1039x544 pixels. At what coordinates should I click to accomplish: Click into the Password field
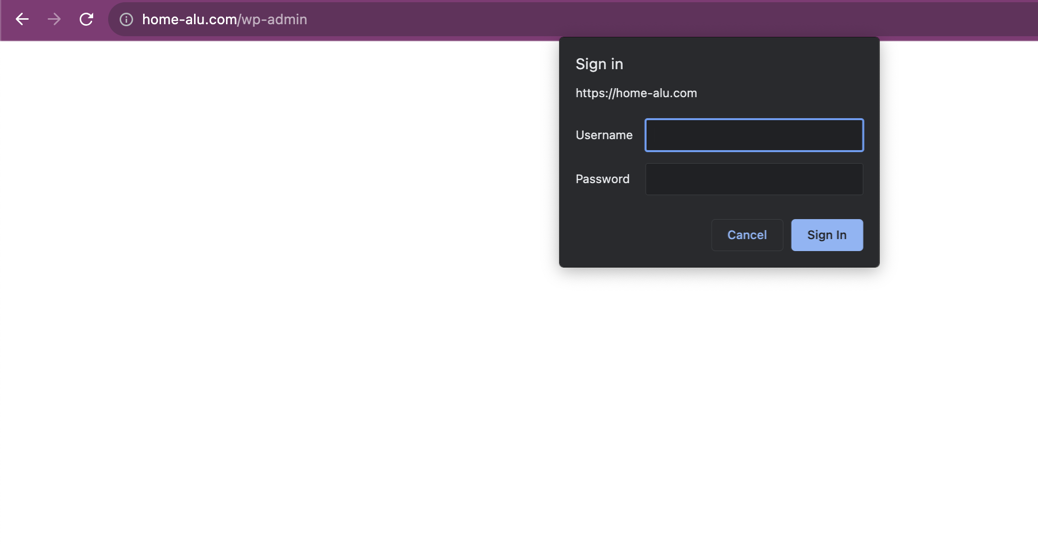[x=754, y=179]
